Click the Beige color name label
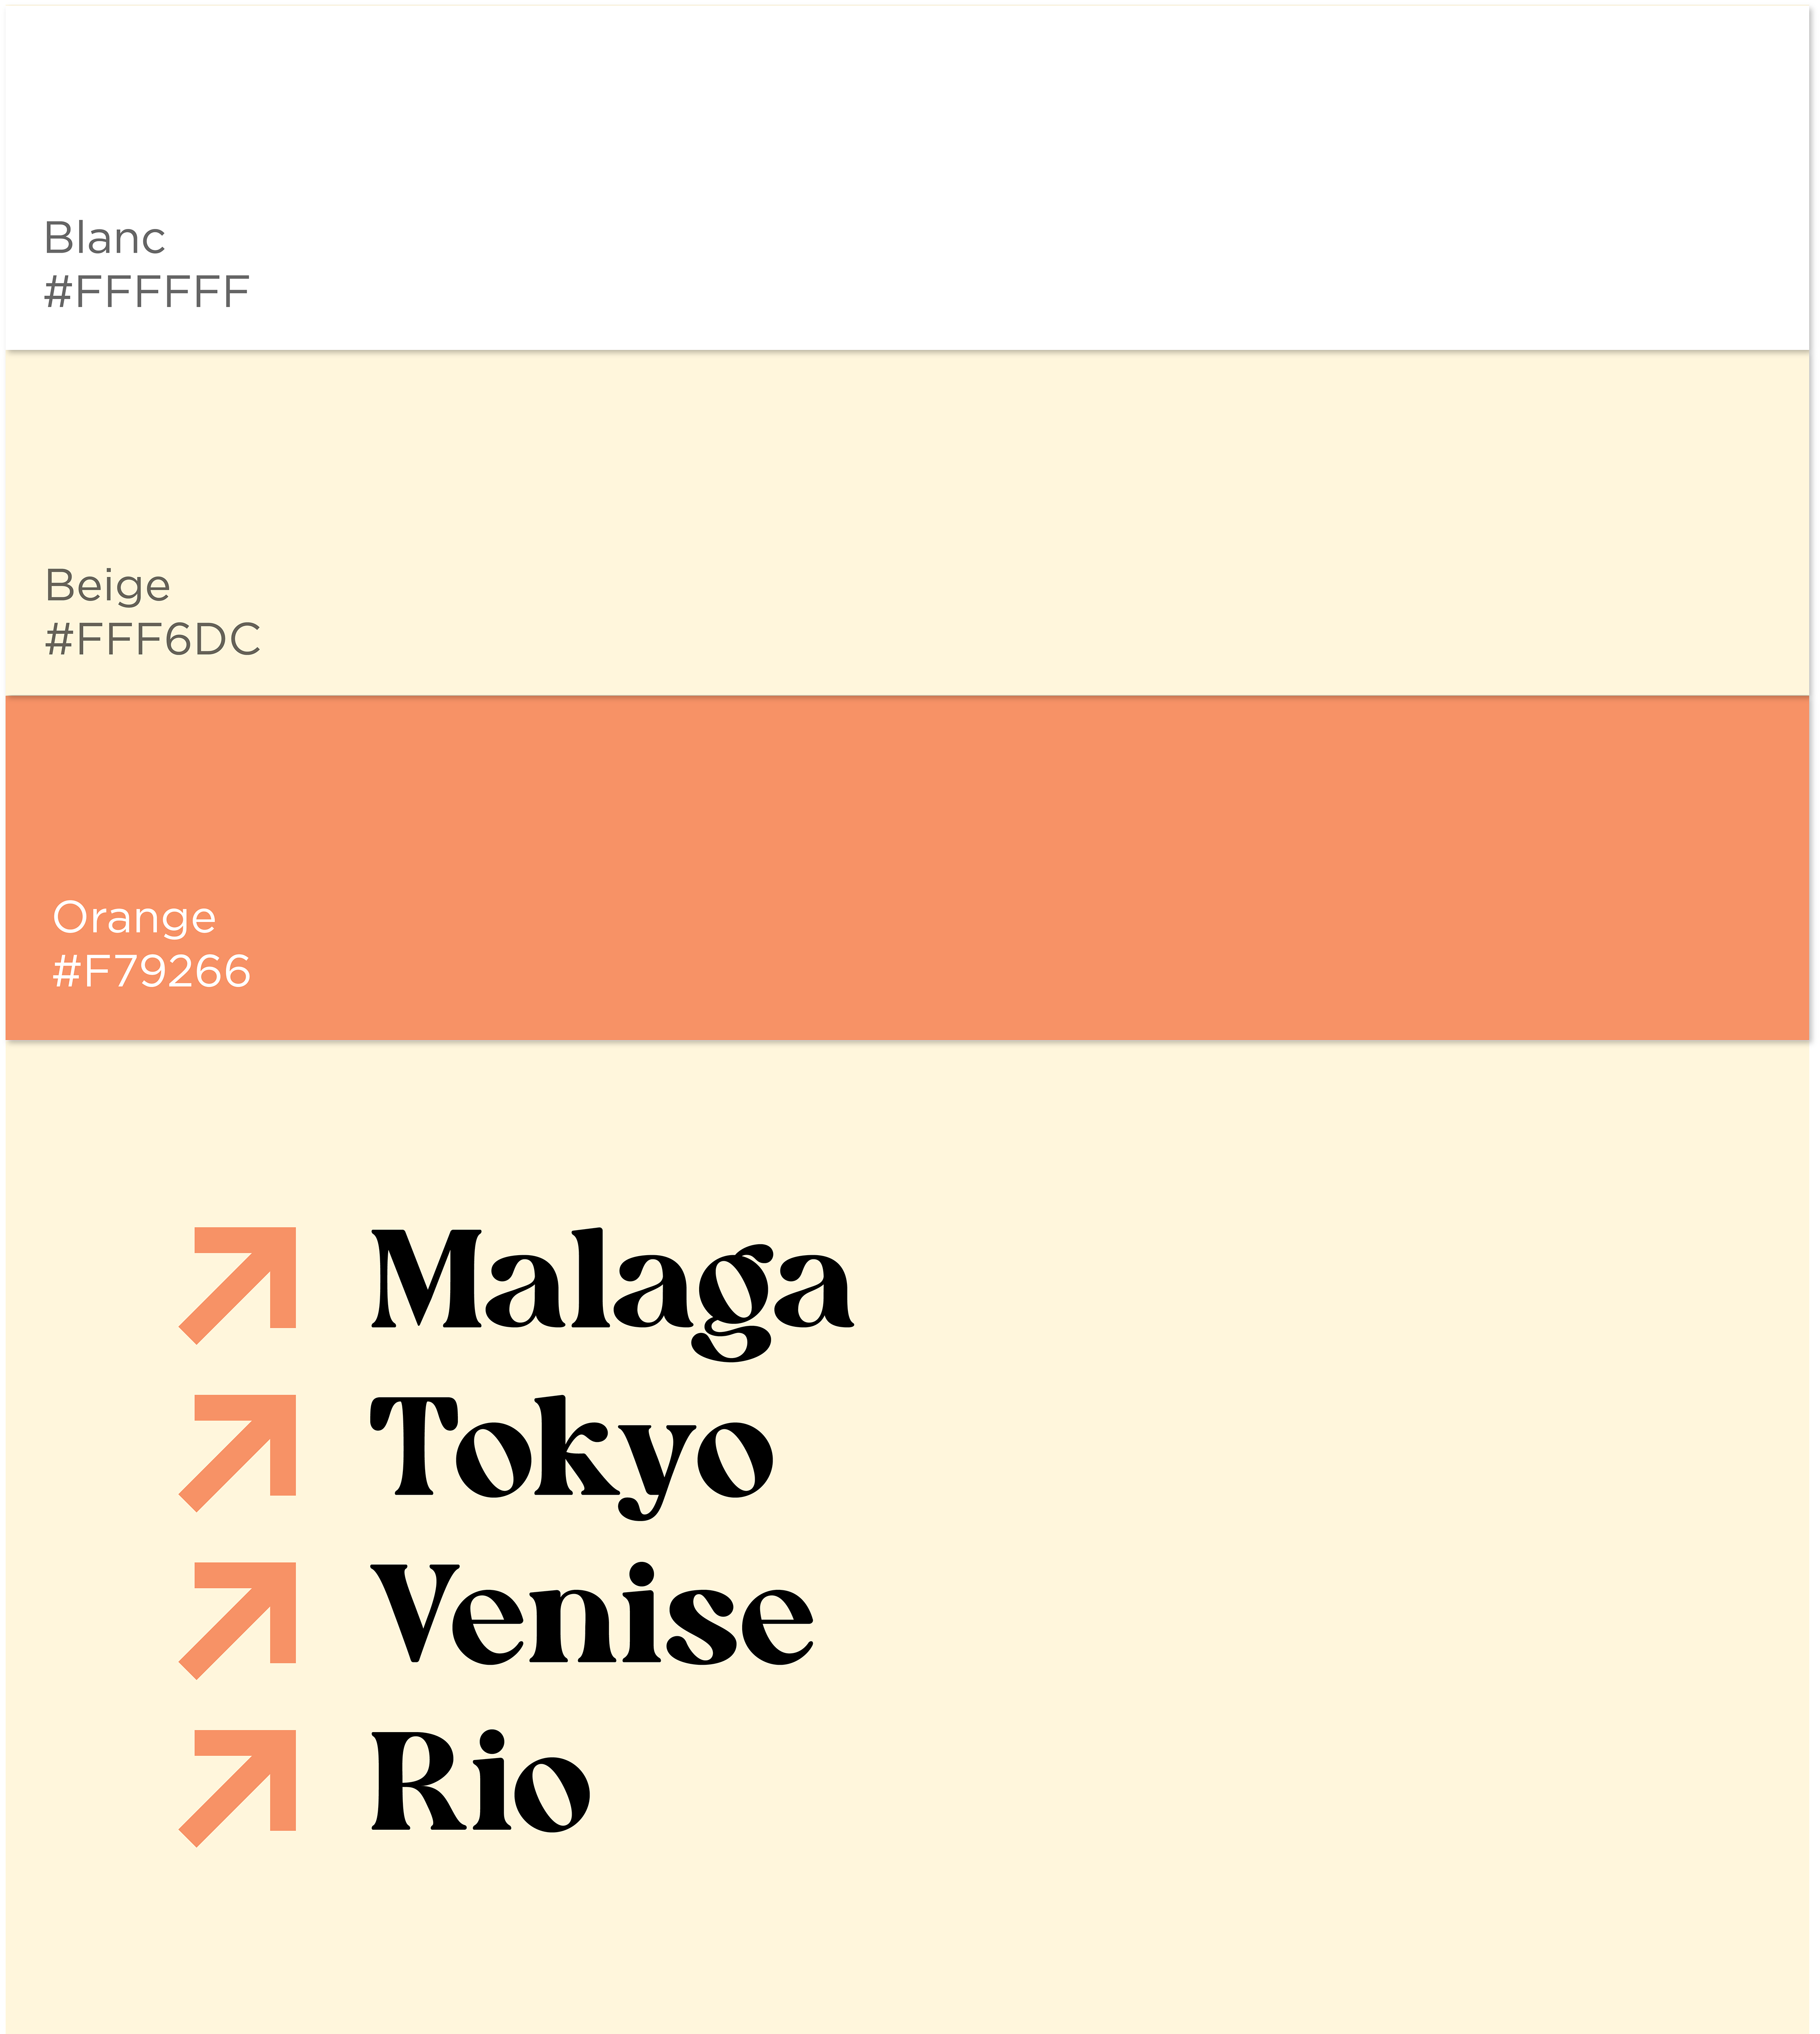Screen dimensions: 1820x2034 (108, 585)
